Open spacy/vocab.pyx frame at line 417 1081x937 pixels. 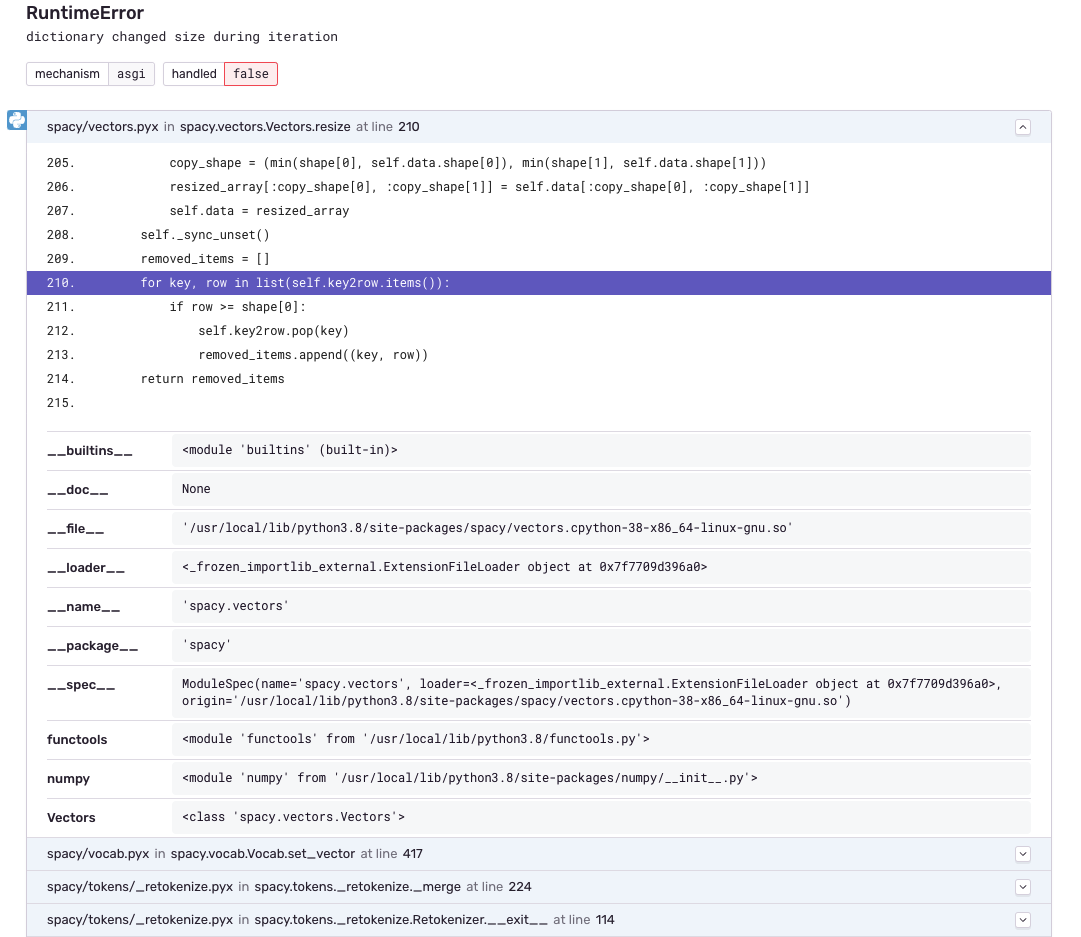[538, 854]
